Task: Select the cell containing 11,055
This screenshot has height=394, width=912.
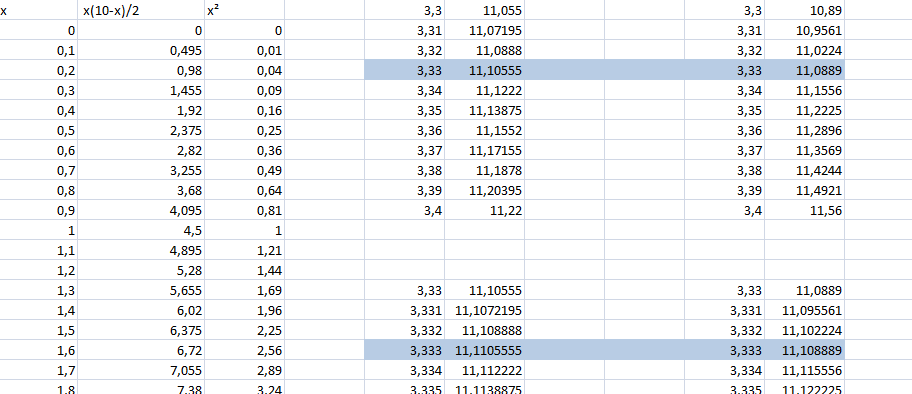Action: click(484, 10)
